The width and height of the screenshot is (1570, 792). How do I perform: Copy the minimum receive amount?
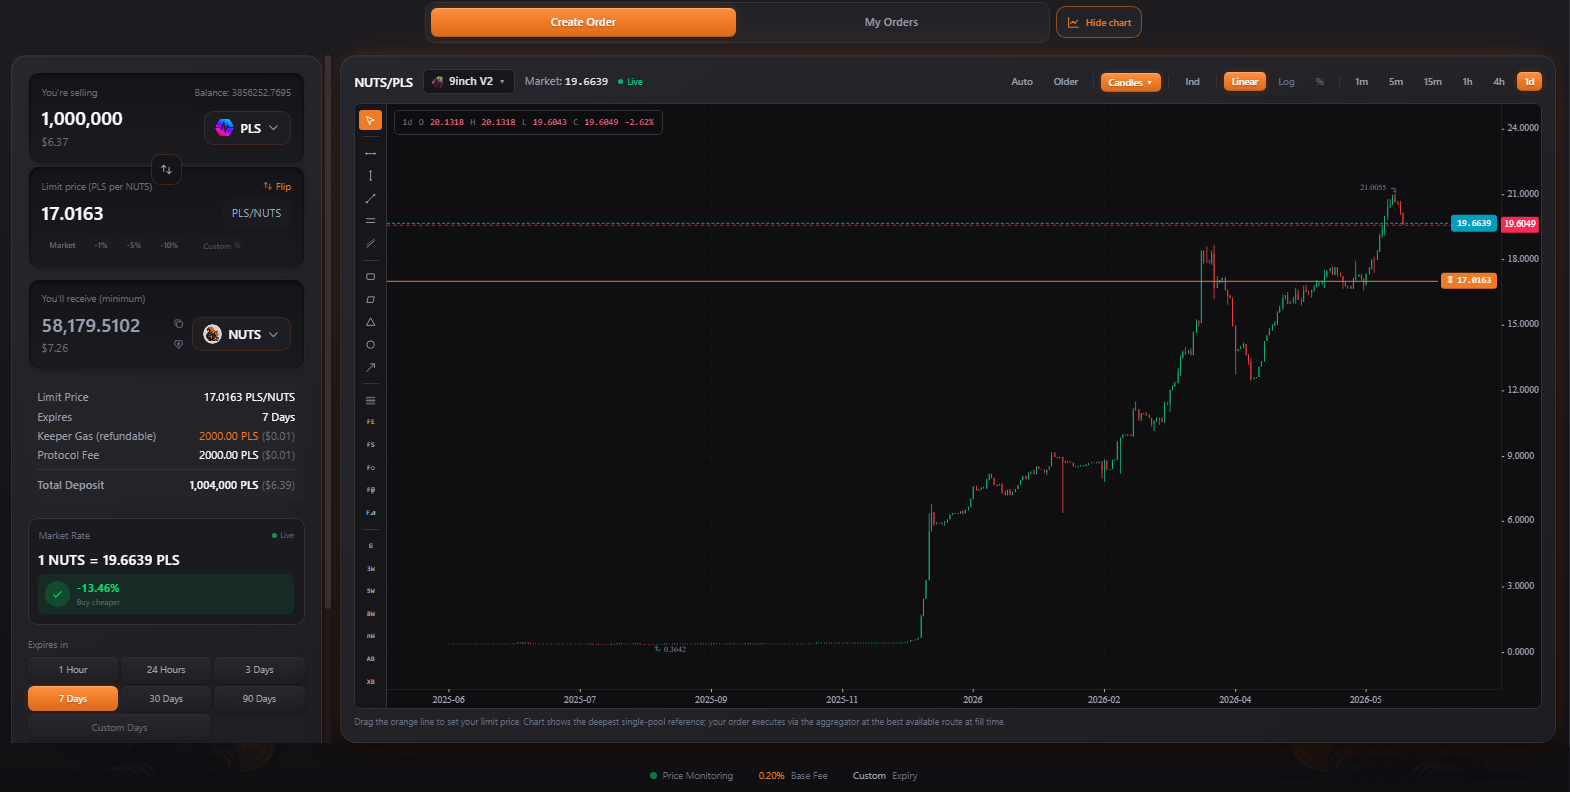click(x=178, y=323)
